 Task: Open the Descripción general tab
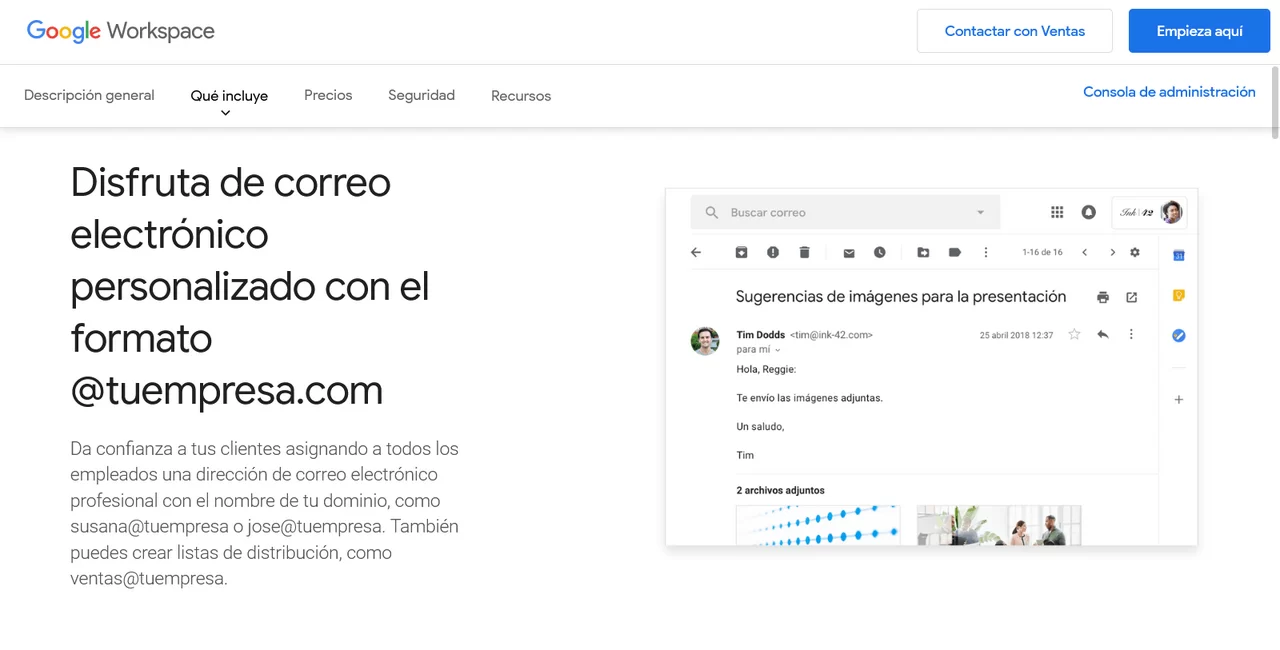click(x=89, y=95)
